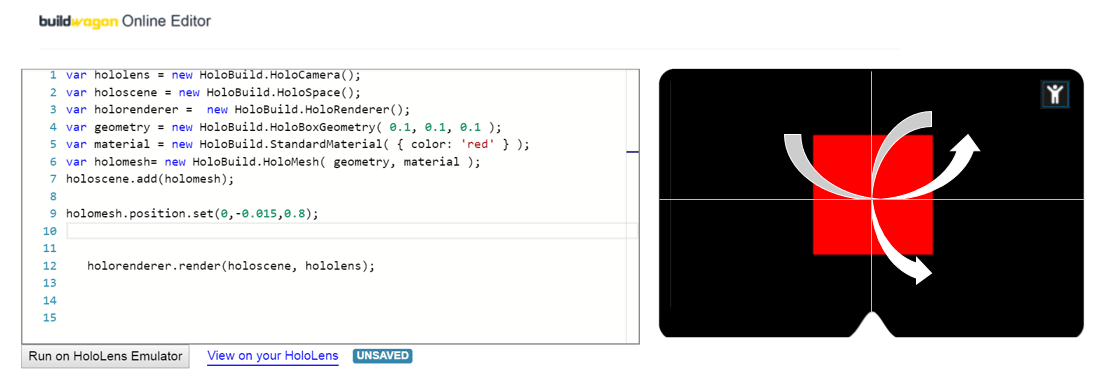Screen dimensions: 1102x381
Task: Click line number 9 in gutter
Action: pos(53,214)
